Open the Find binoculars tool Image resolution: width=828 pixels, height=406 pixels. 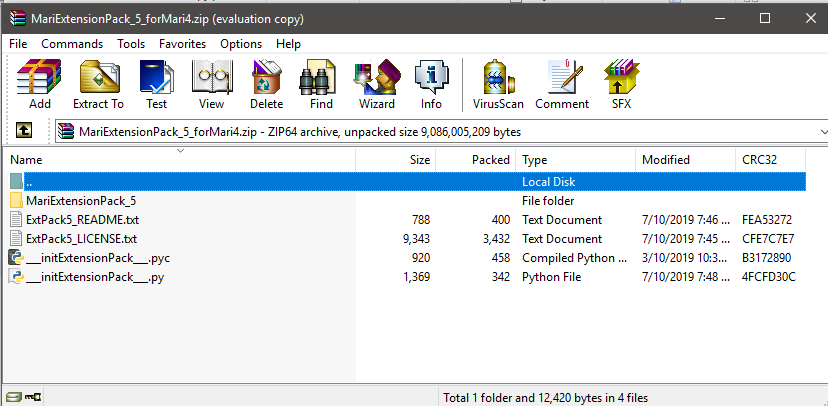[x=321, y=84]
